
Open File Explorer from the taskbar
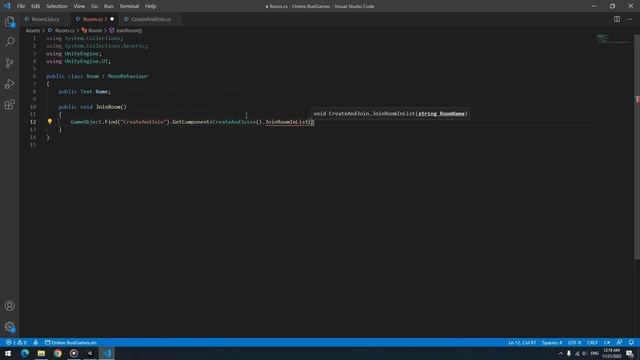point(41,353)
